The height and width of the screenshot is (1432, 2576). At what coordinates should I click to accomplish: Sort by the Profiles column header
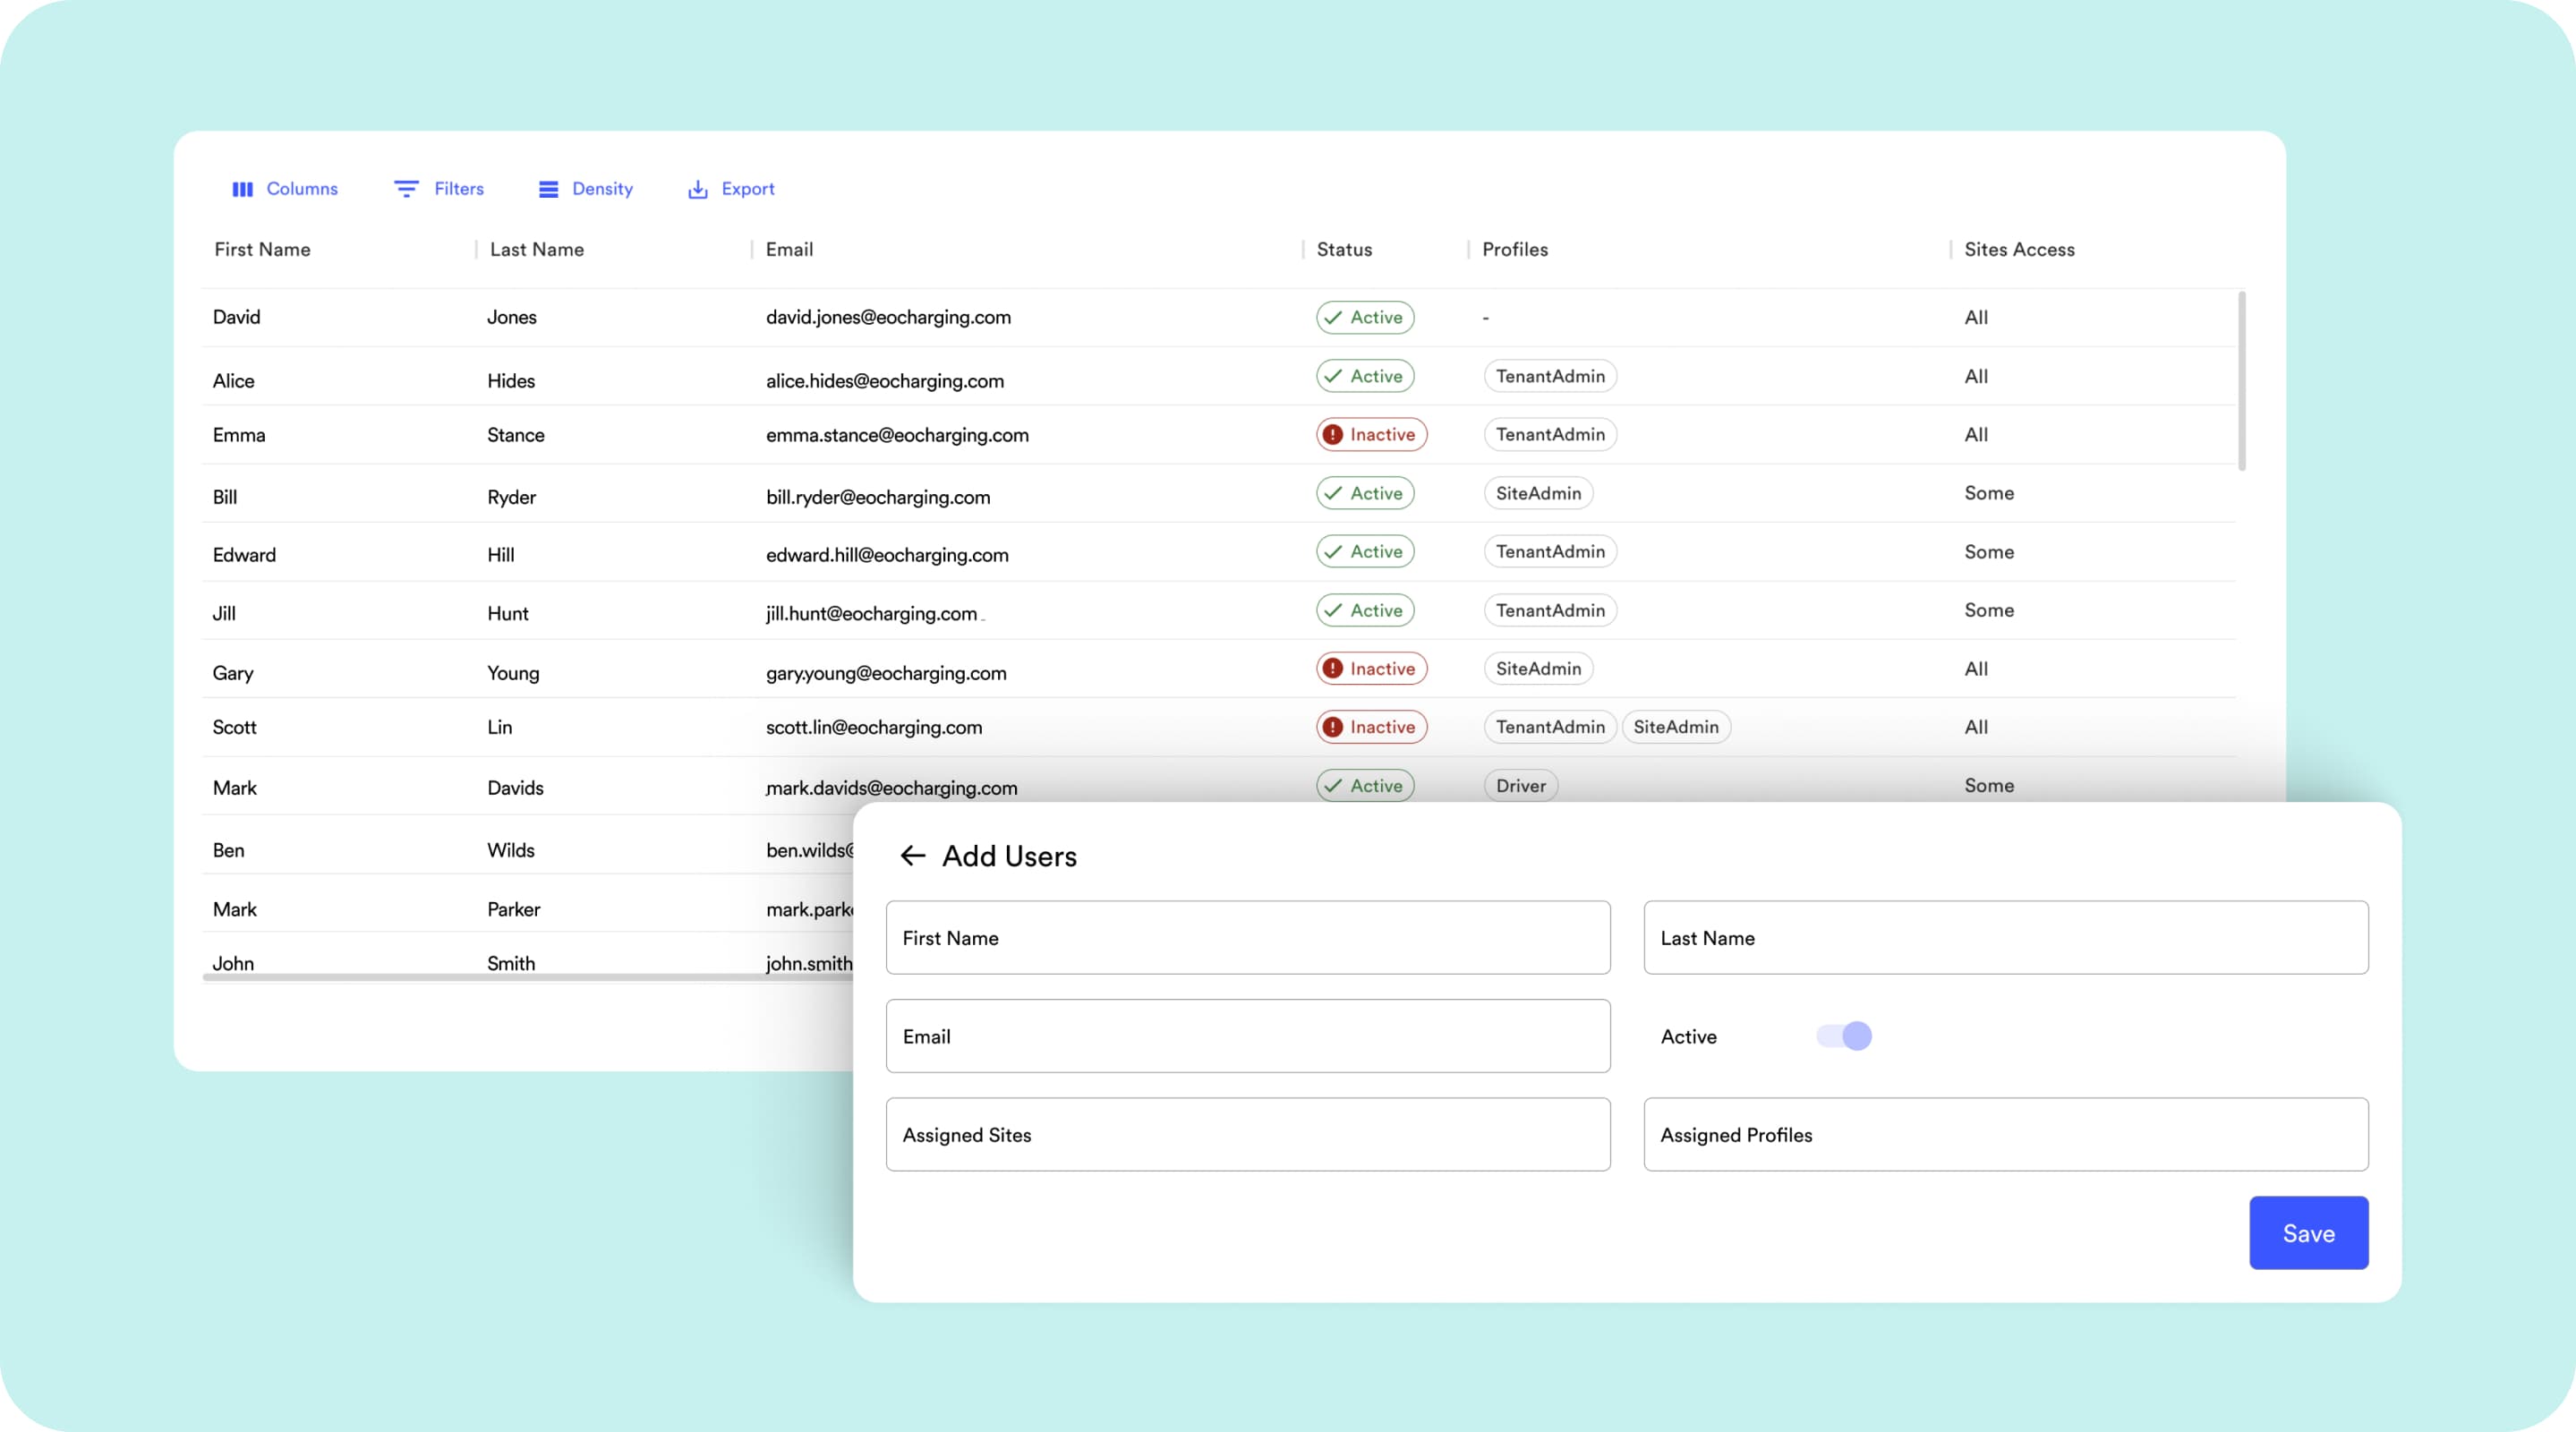click(x=1515, y=250)
